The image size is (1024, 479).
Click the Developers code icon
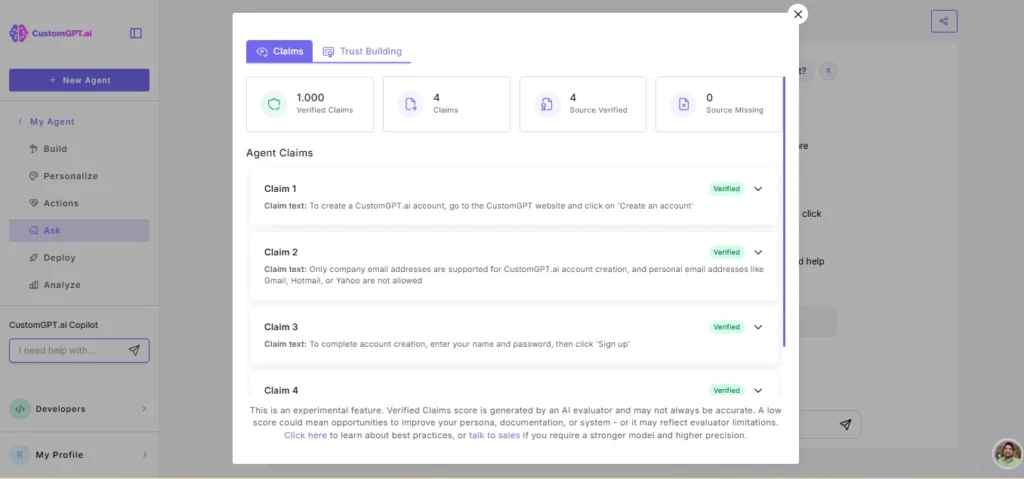click(x=20, y=409)
